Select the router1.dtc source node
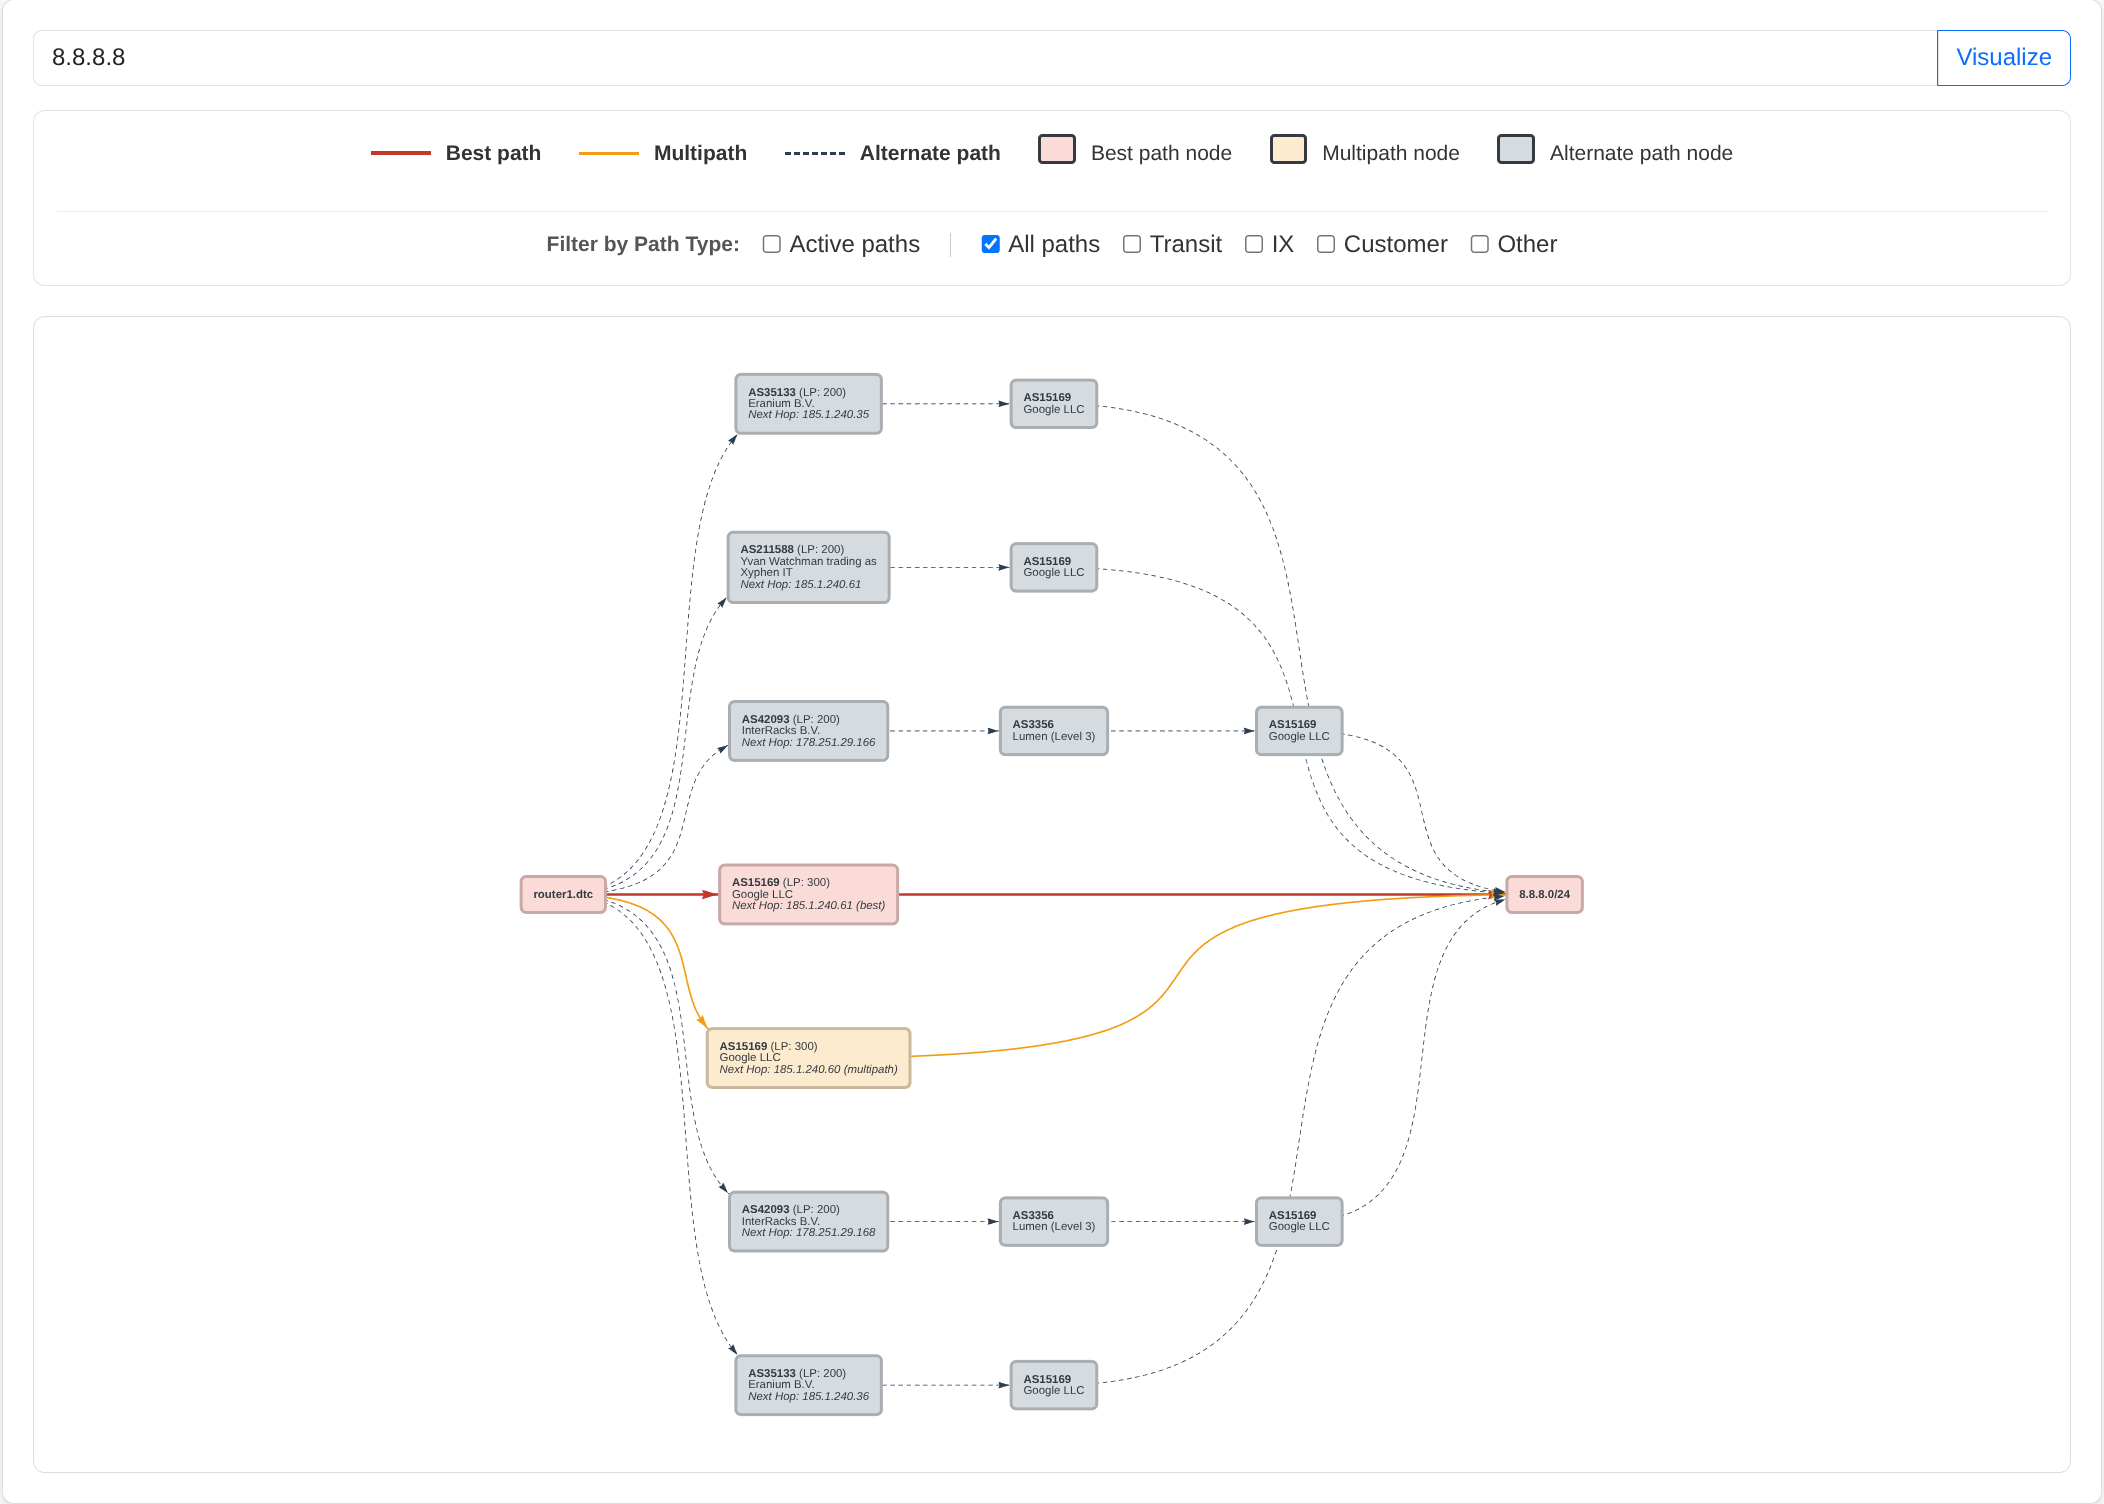The height and width of the screenshot is (1504, 2104). pos(563,894)
